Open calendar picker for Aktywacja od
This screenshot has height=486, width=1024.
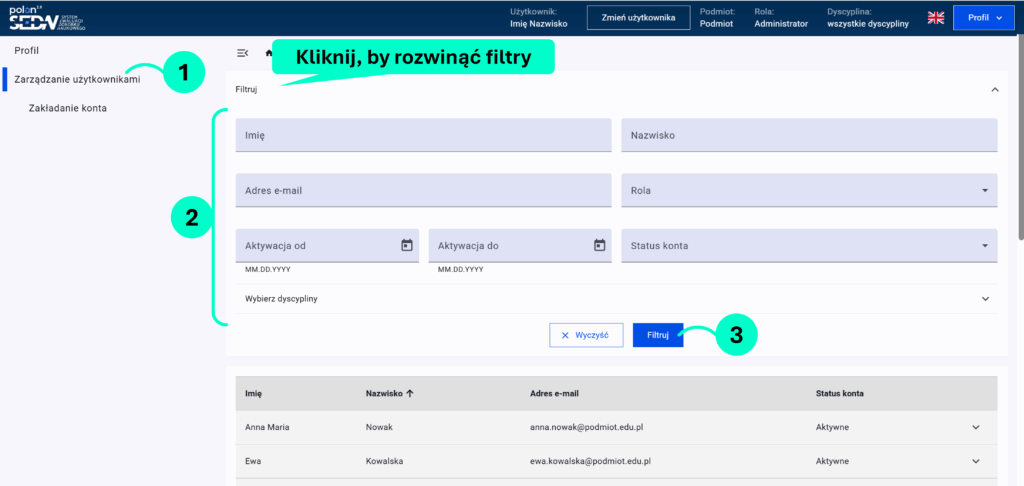tap(407, 245)
